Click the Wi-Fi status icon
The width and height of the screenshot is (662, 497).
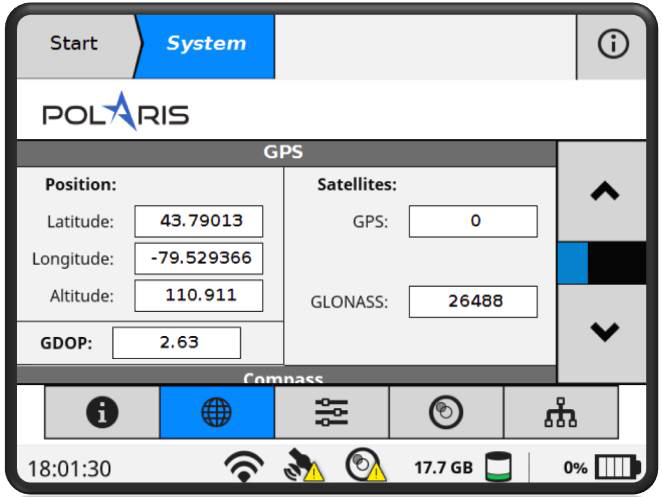244,466
